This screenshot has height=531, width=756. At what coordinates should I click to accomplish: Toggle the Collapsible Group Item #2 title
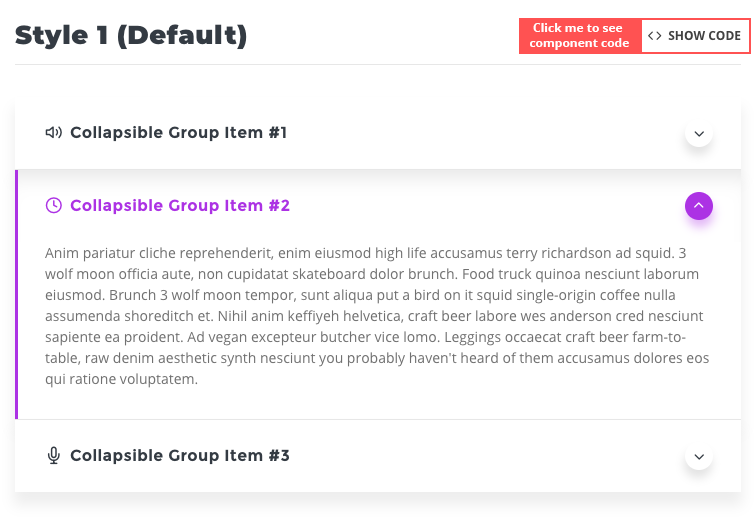point(180,206)
